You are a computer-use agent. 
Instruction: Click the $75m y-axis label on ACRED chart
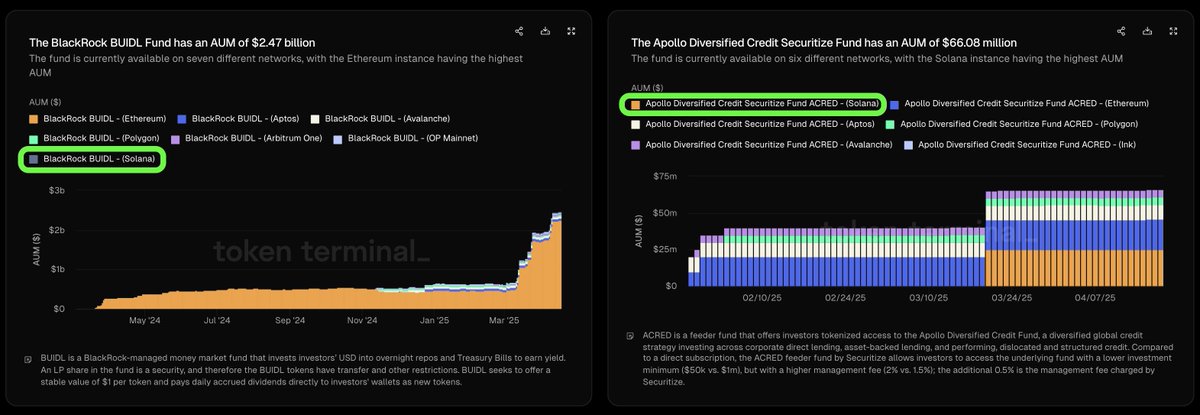click(664, 177)
